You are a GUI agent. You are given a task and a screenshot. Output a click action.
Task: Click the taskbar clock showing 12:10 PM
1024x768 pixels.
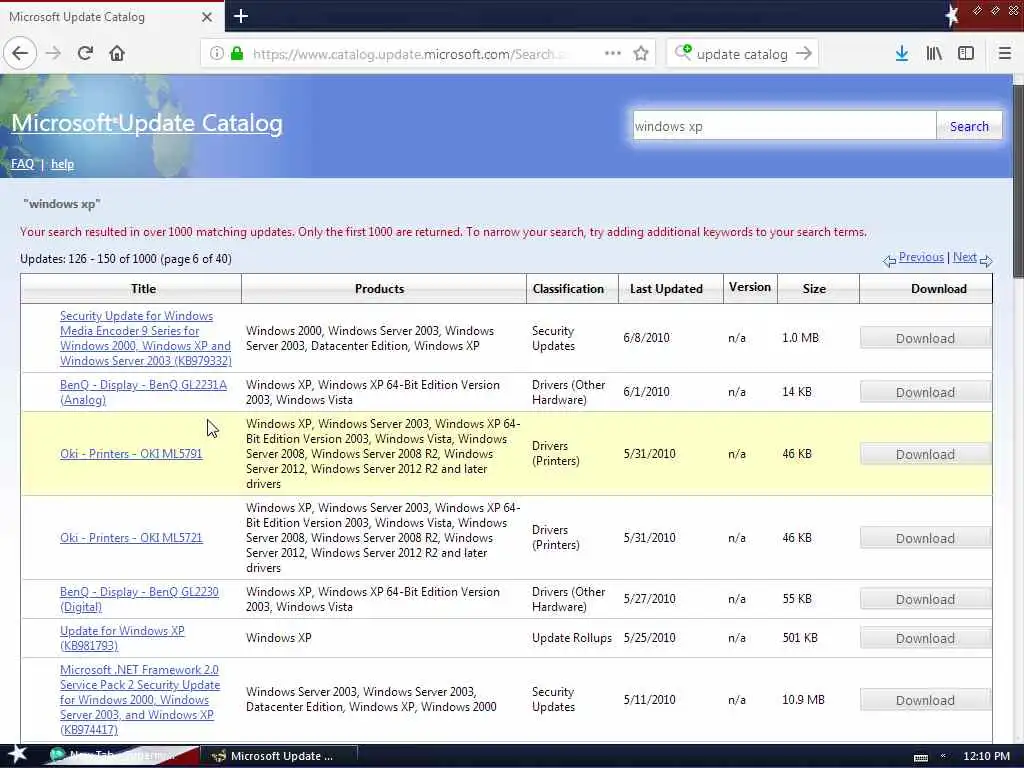click(x=986, y=756)
